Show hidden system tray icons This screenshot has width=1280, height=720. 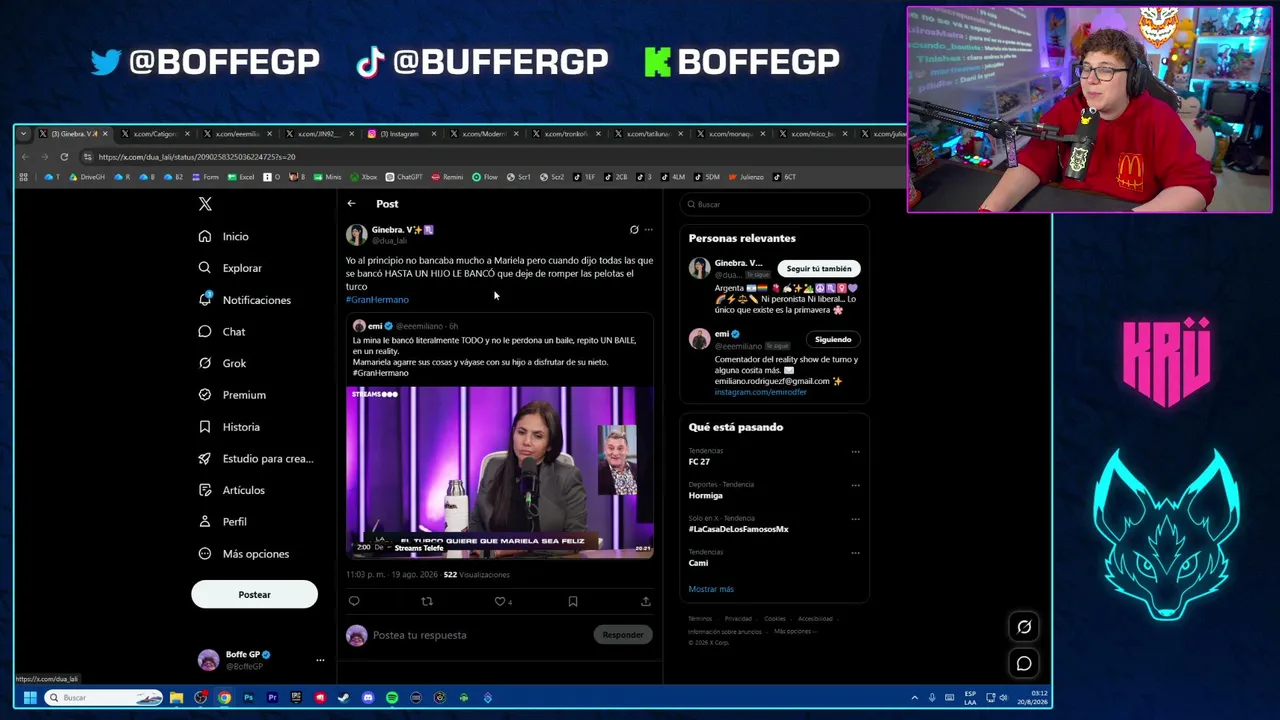914,698
